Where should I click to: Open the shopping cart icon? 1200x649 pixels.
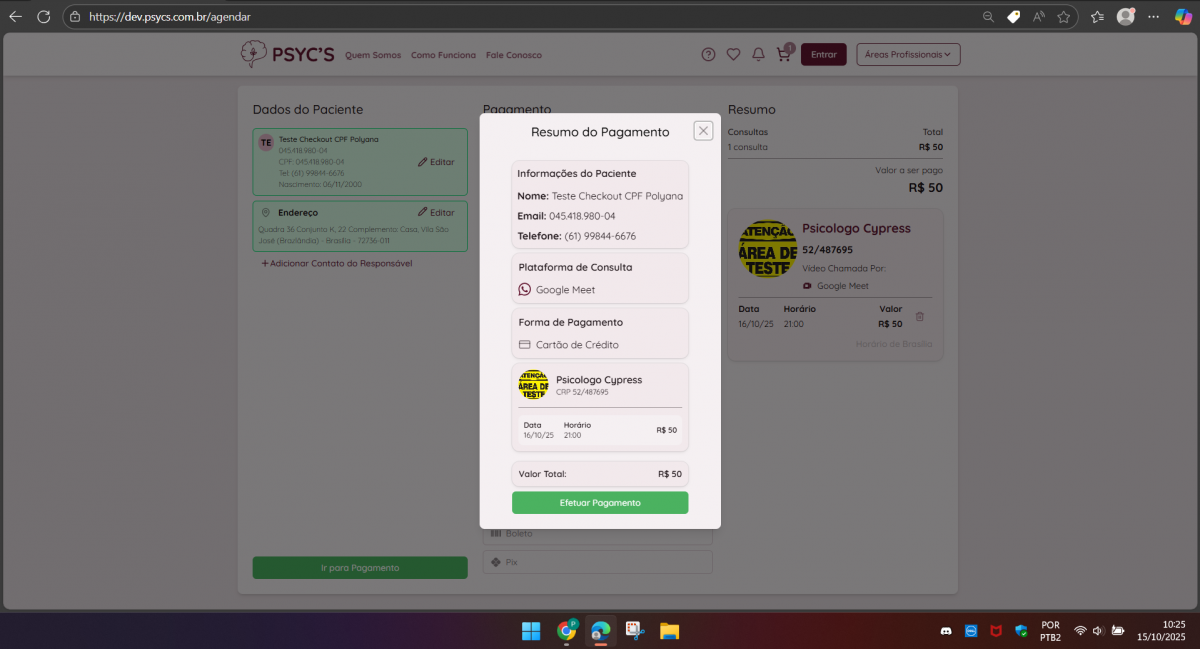pos(783,55)
